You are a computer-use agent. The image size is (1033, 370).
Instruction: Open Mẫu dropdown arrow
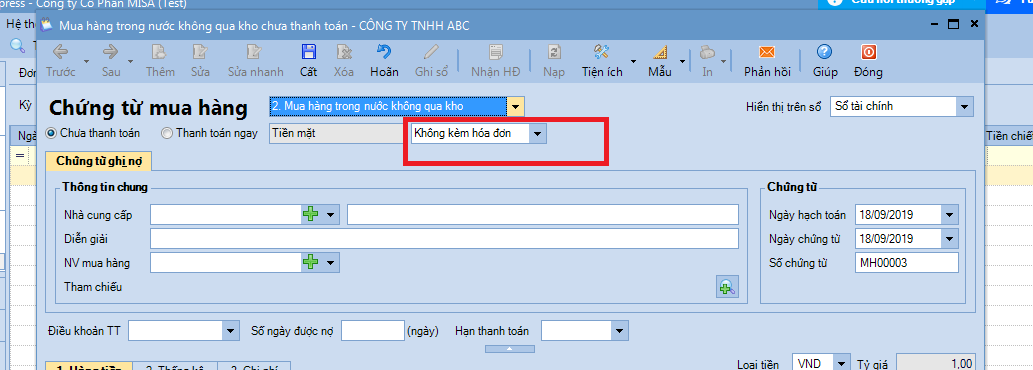coord(683,61)
